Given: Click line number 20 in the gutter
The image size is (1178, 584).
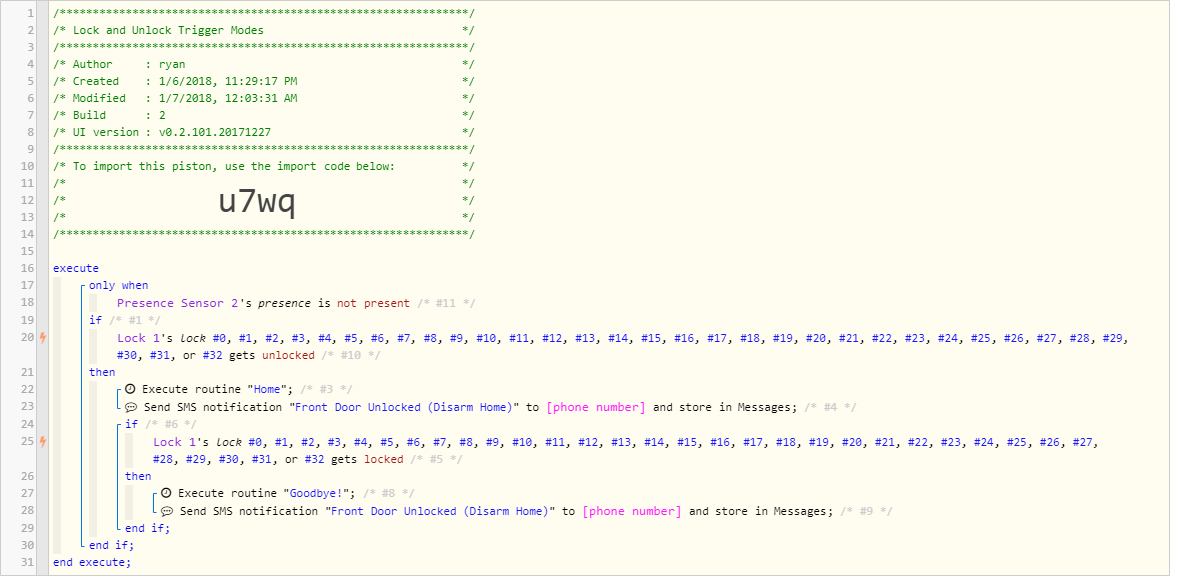Looking at the screenshot, I should pos(28,337).
